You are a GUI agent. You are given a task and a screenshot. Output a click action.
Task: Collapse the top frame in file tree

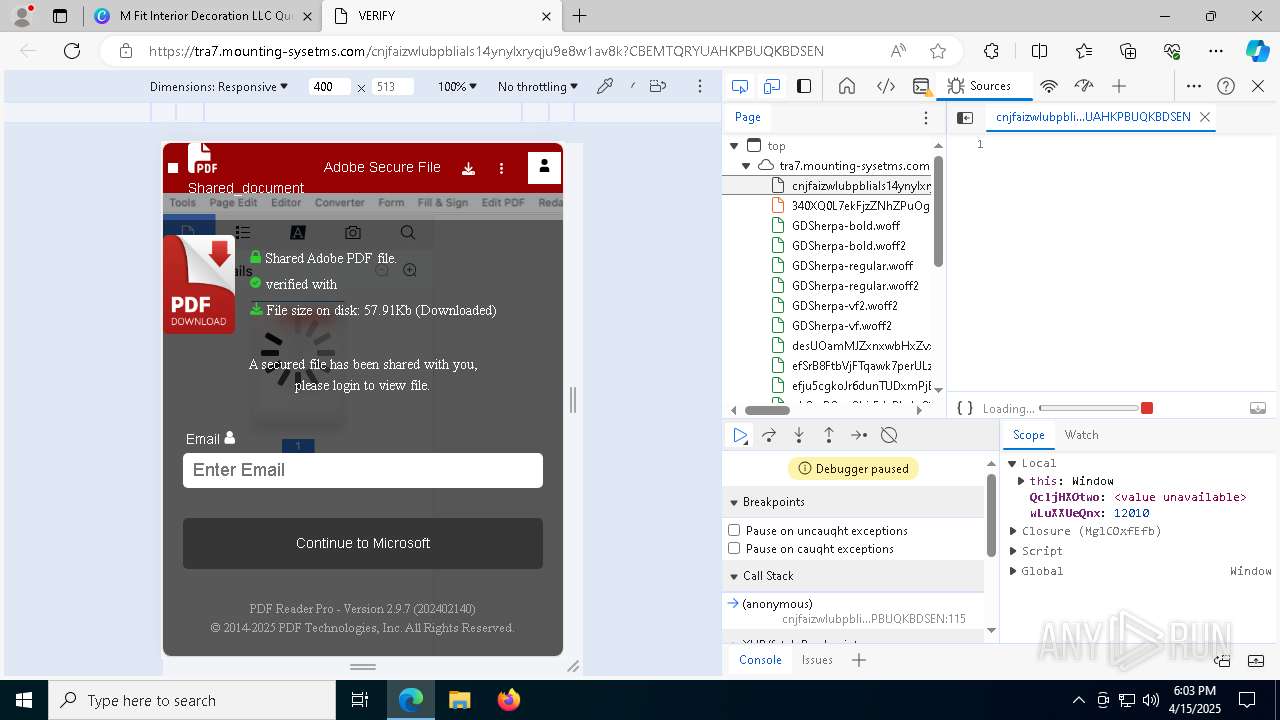click(x=735, y=146)
